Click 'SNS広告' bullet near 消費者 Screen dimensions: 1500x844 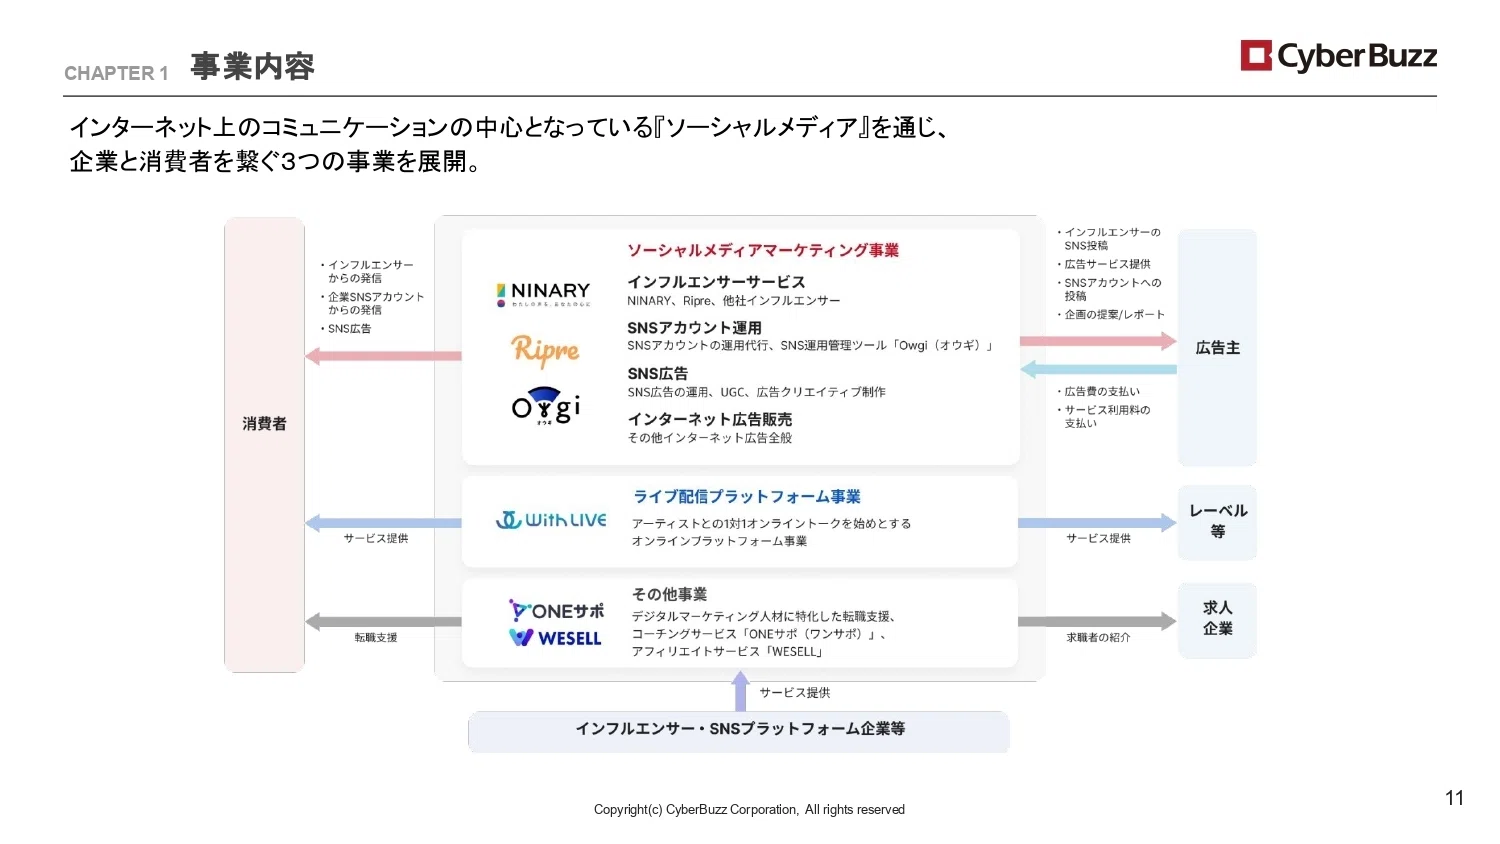(346, 328)
